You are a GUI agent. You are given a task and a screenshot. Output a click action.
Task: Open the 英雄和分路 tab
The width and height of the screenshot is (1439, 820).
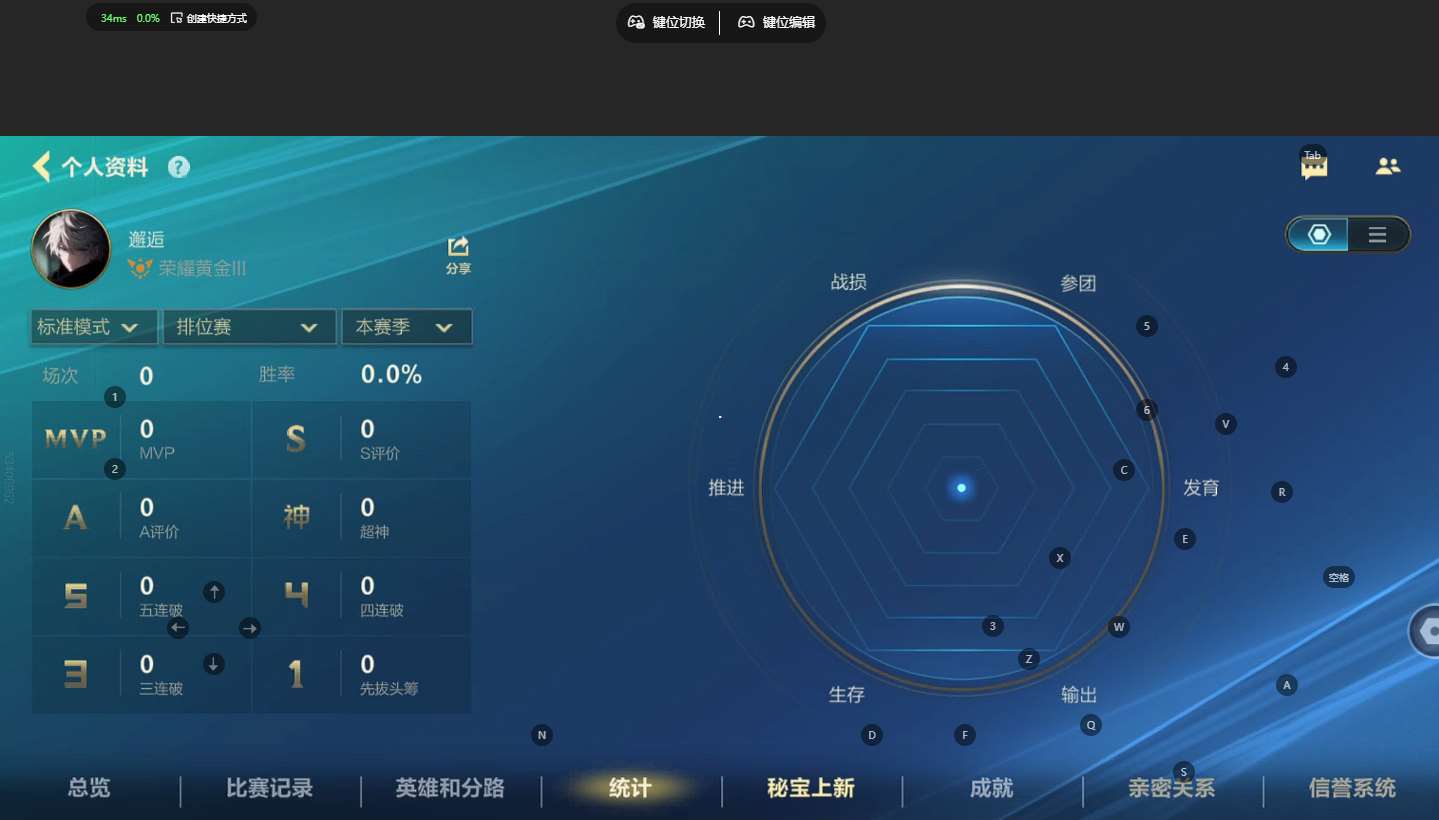coord(450,788)
